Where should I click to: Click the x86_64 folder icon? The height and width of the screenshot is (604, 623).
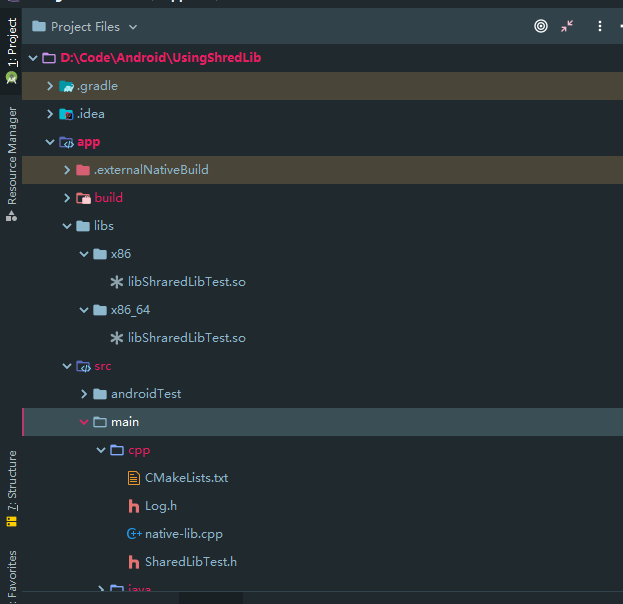100,310
